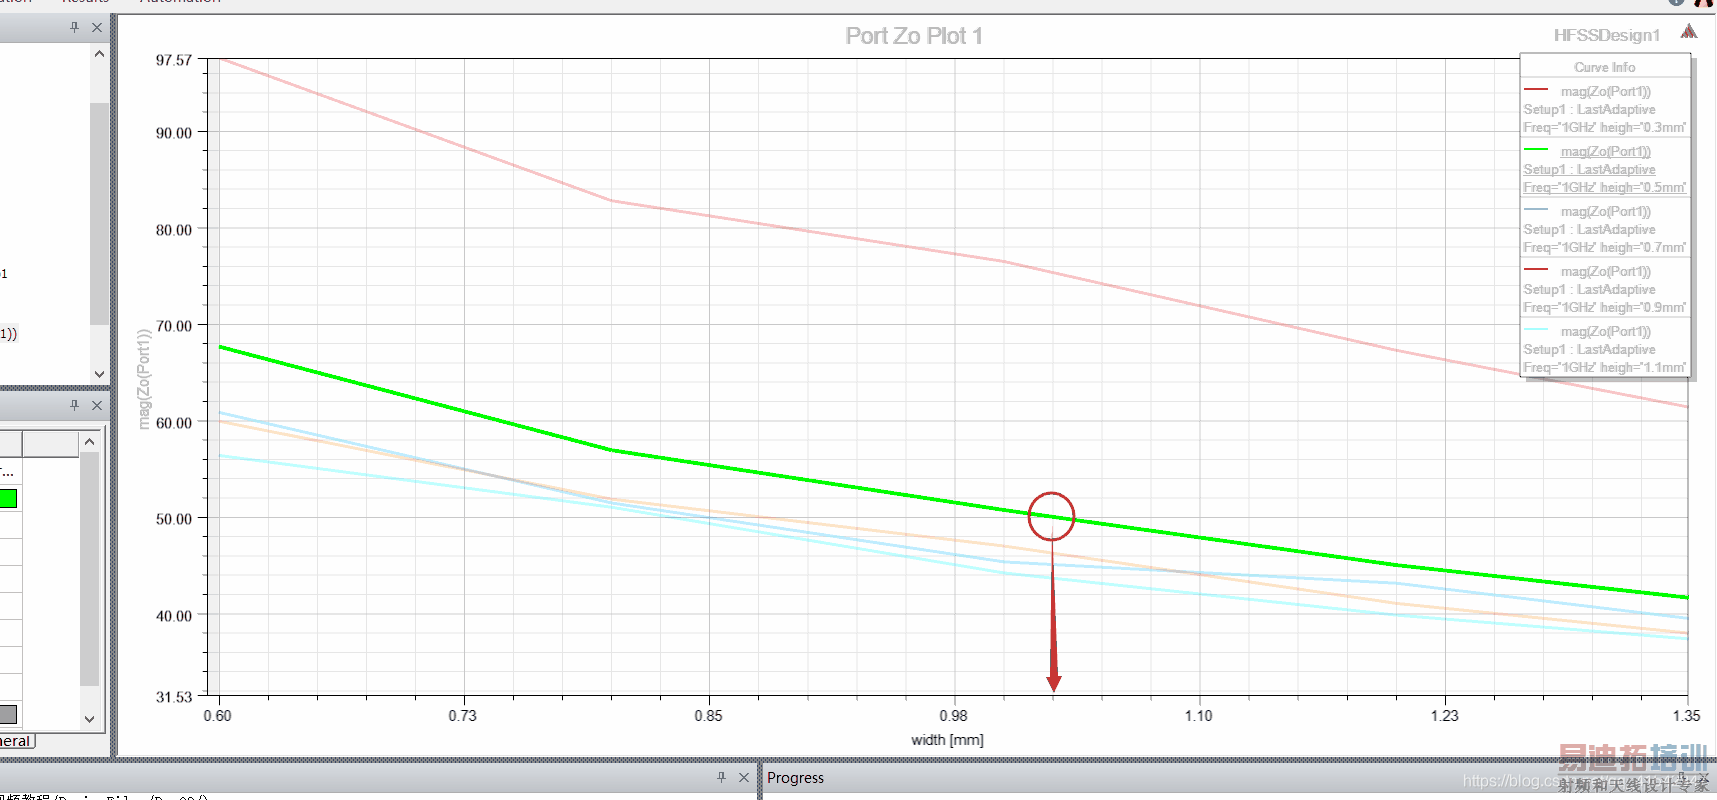The height and width of the screenshot is (800, 1717).
Task: Close the upper-left project panel
Action: point(97,27)
